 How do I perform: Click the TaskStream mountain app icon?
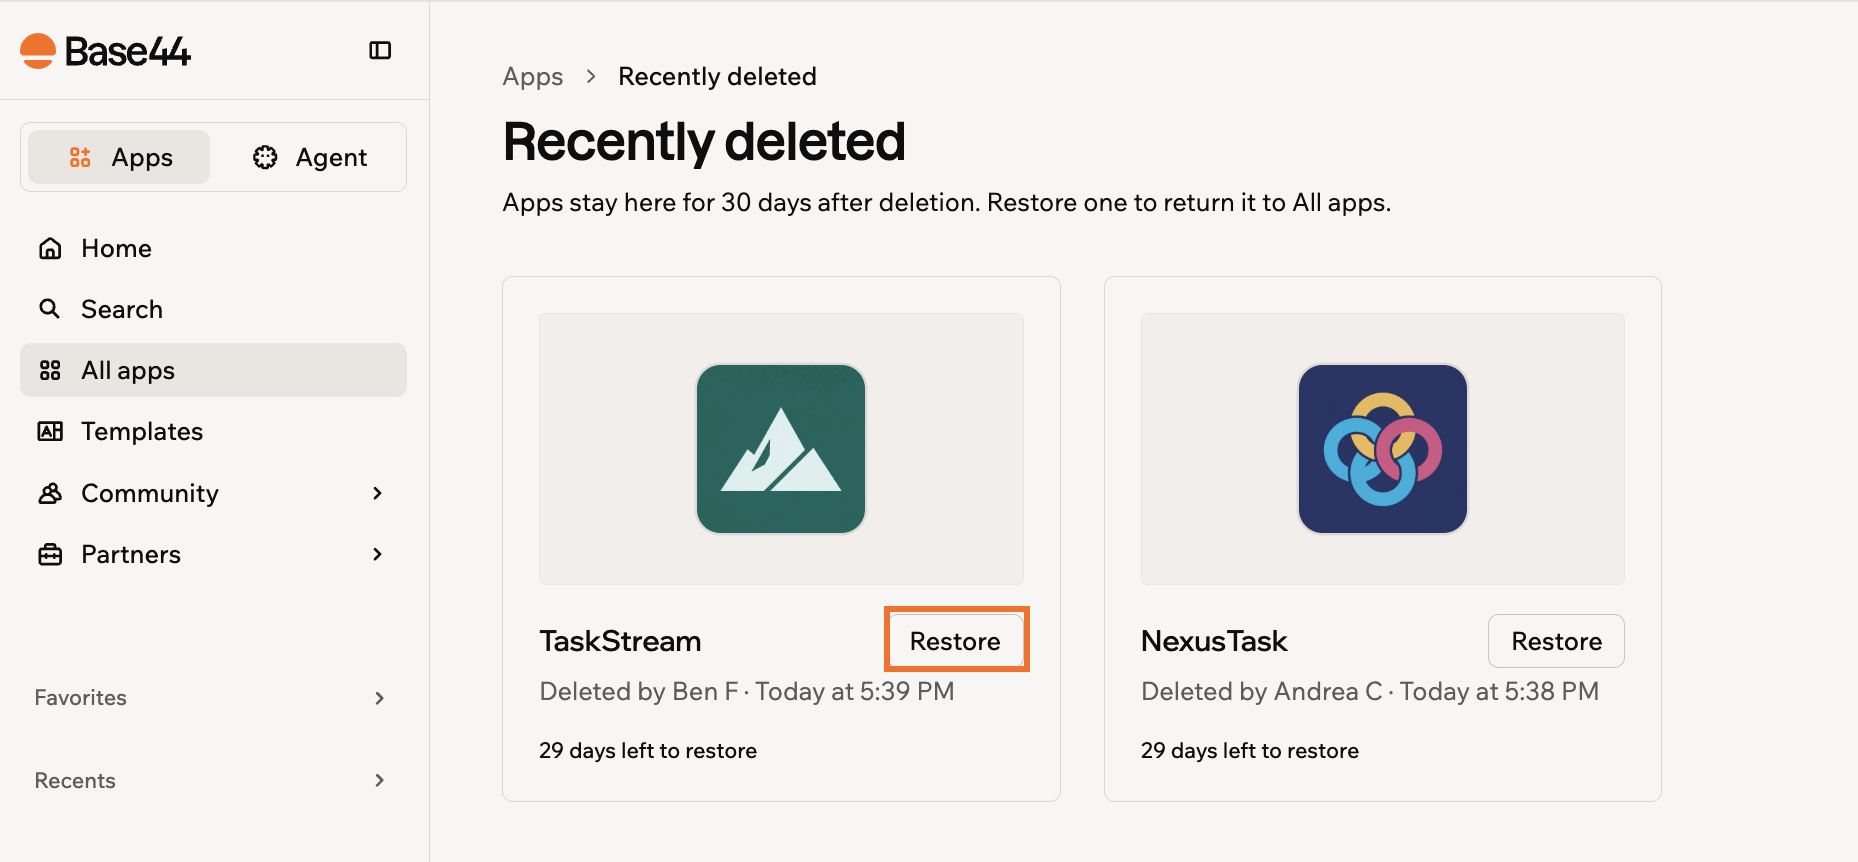pyautogui.click(x=781, y=449)
